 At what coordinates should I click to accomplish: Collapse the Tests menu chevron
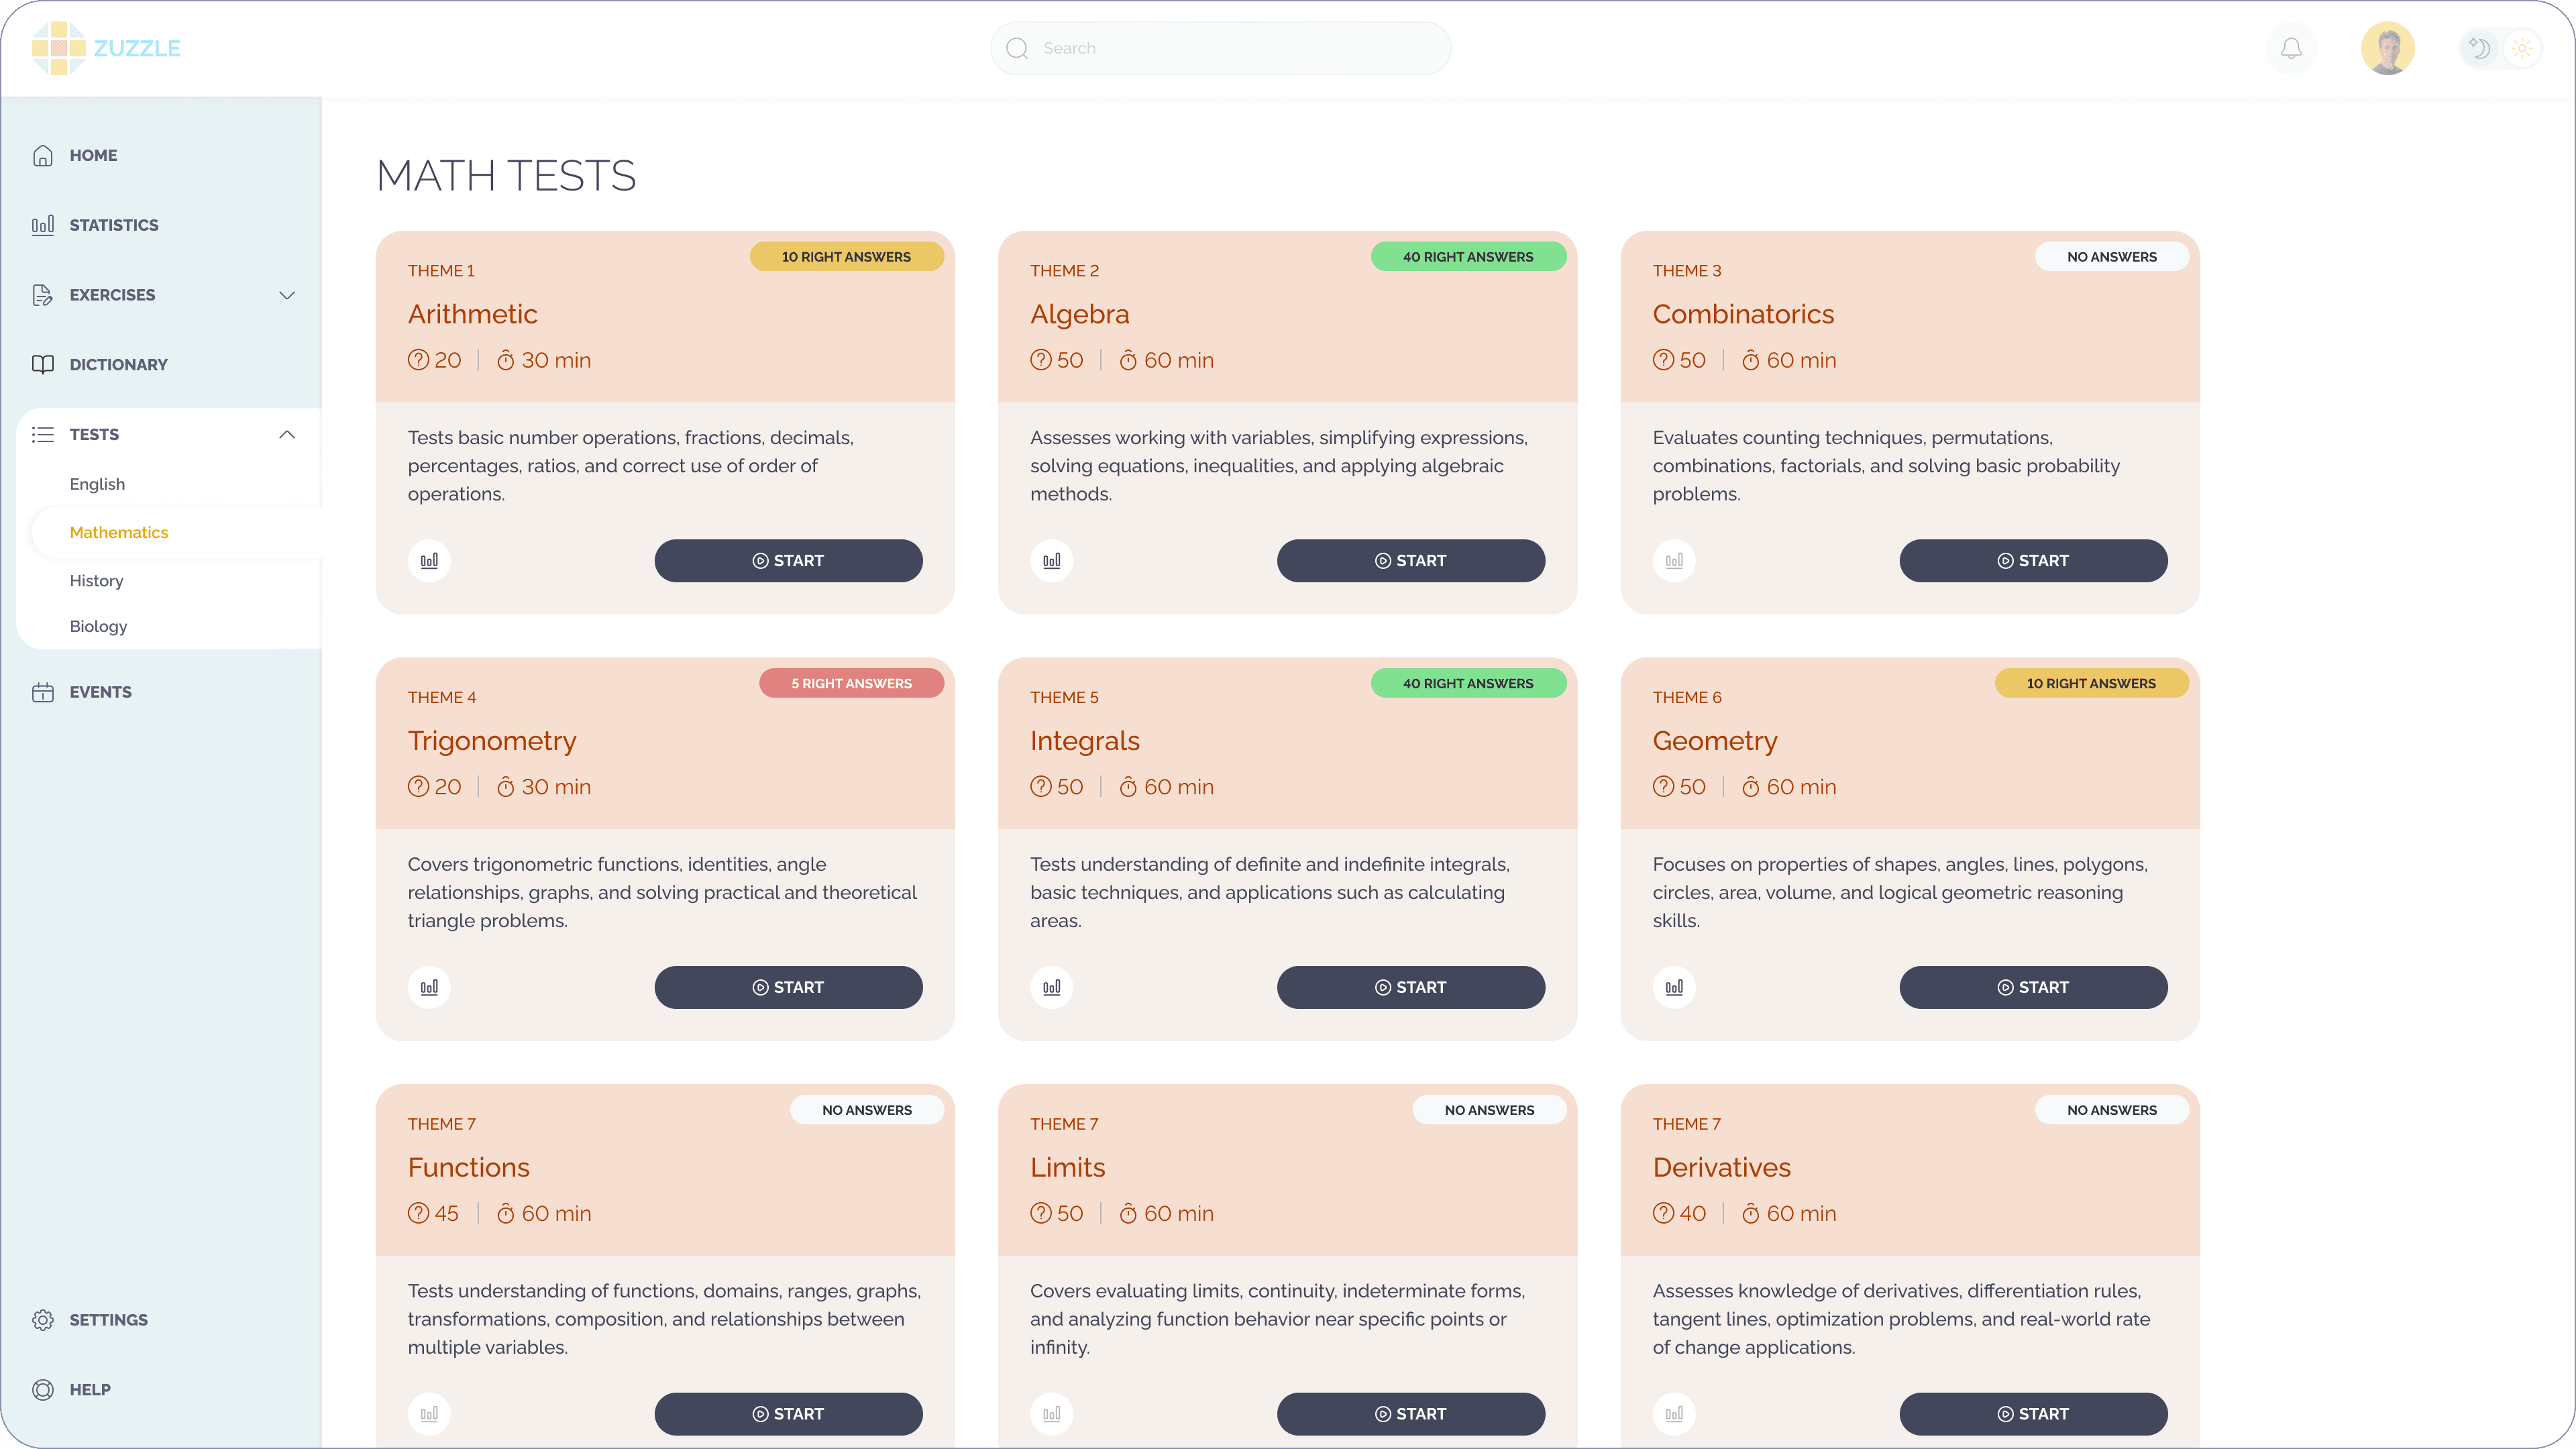pos(287,434)
